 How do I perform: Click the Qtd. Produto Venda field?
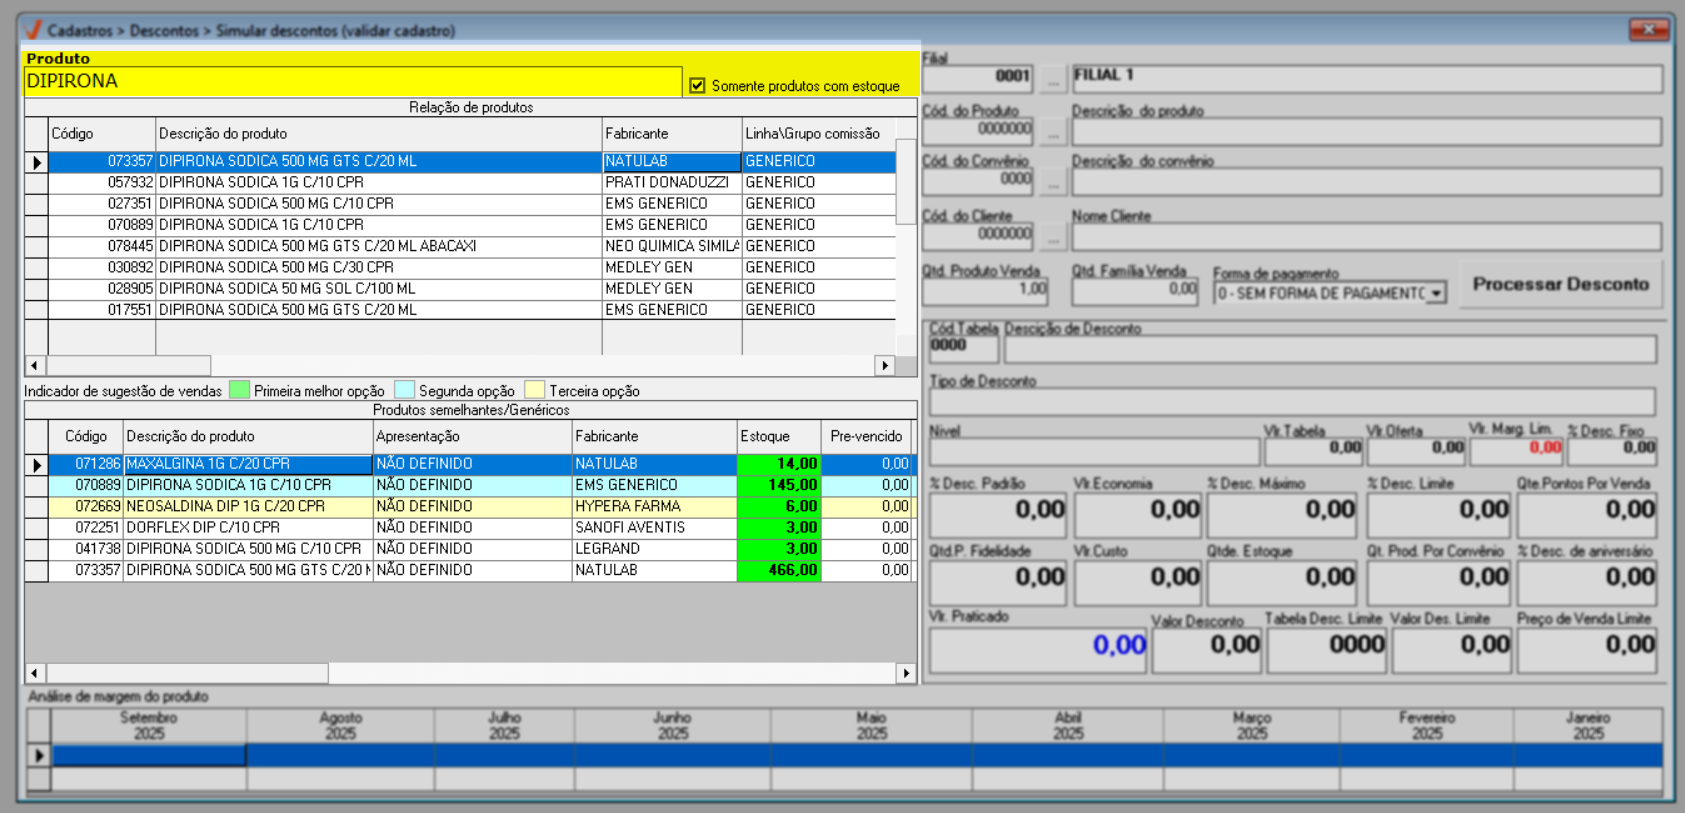point(985,289)
